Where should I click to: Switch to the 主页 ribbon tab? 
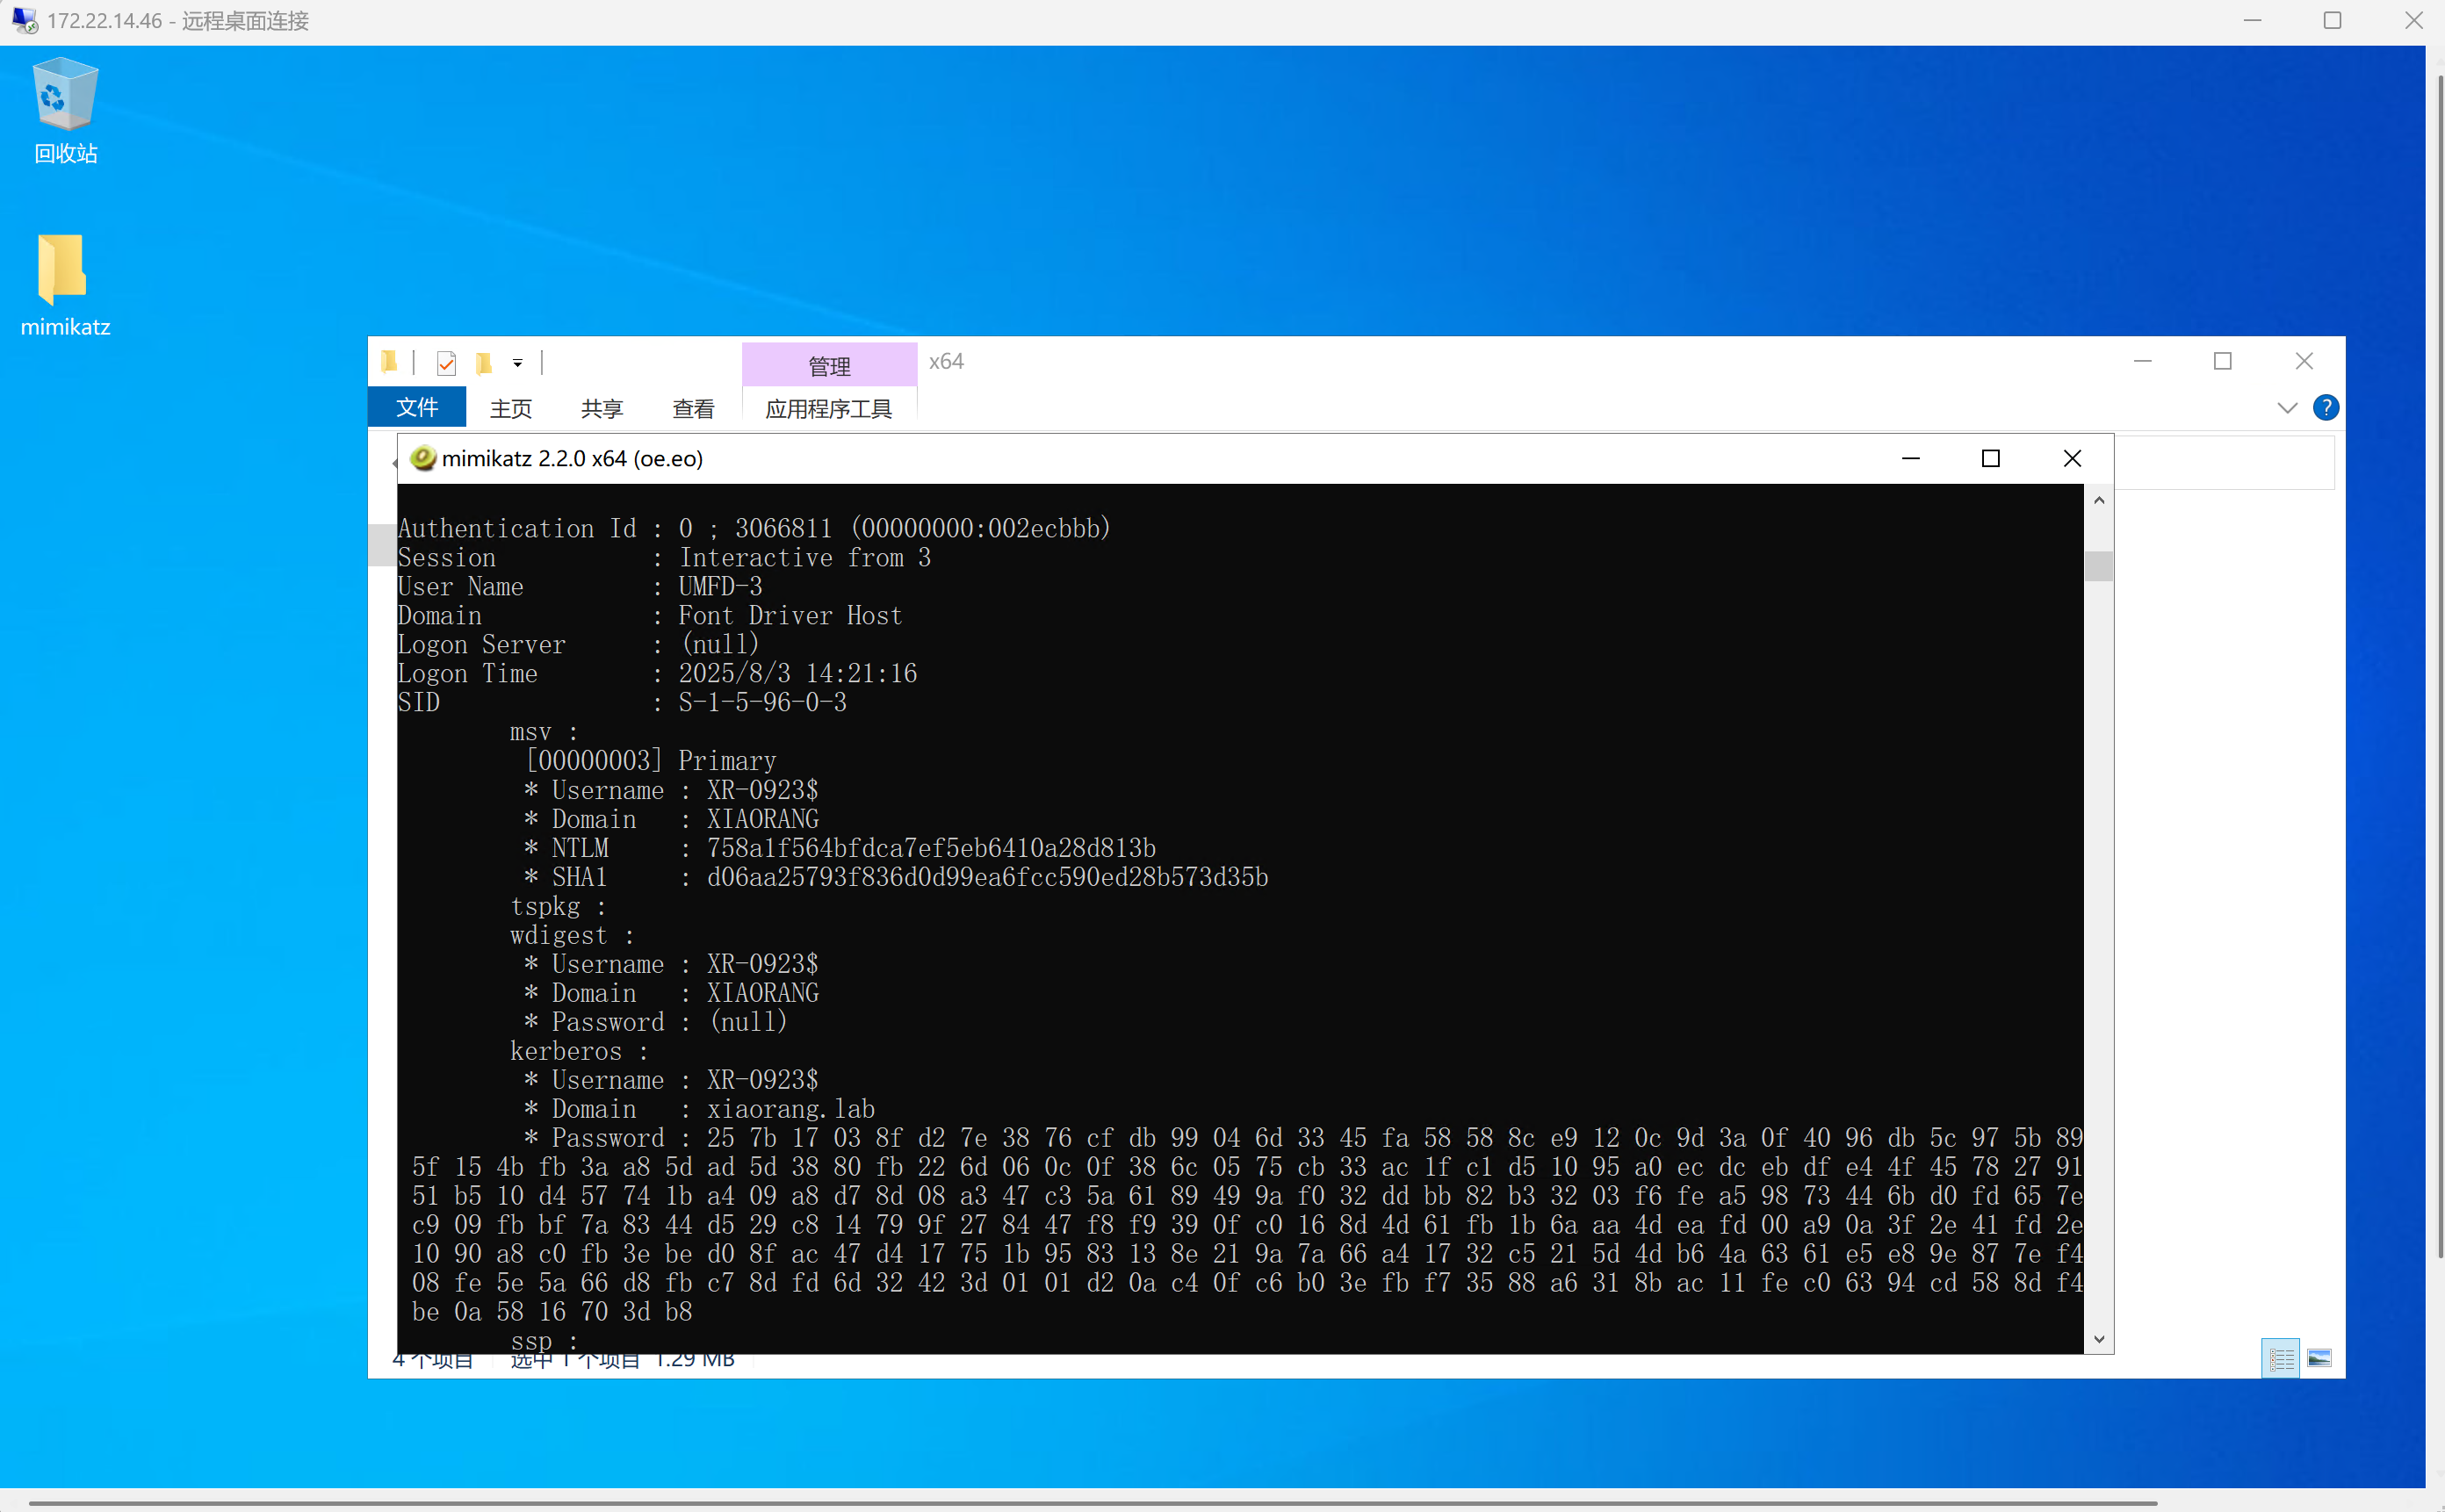511,408
